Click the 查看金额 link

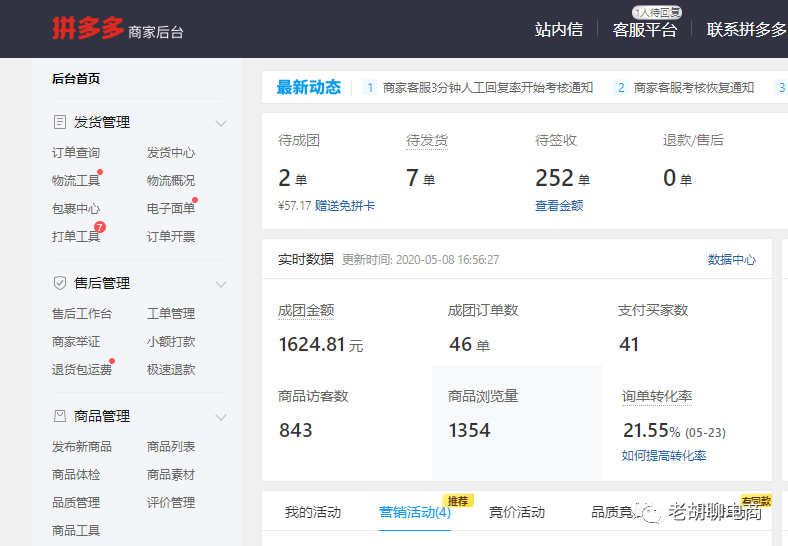[559, 206]
